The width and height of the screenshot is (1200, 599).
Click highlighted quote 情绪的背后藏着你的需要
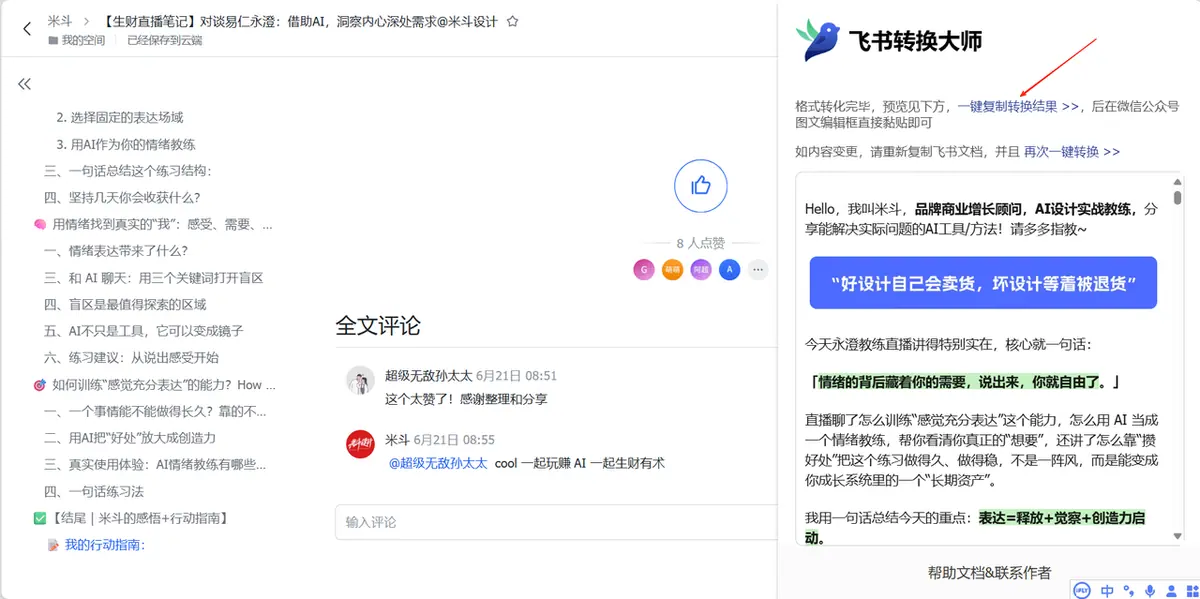coord(964,382)
